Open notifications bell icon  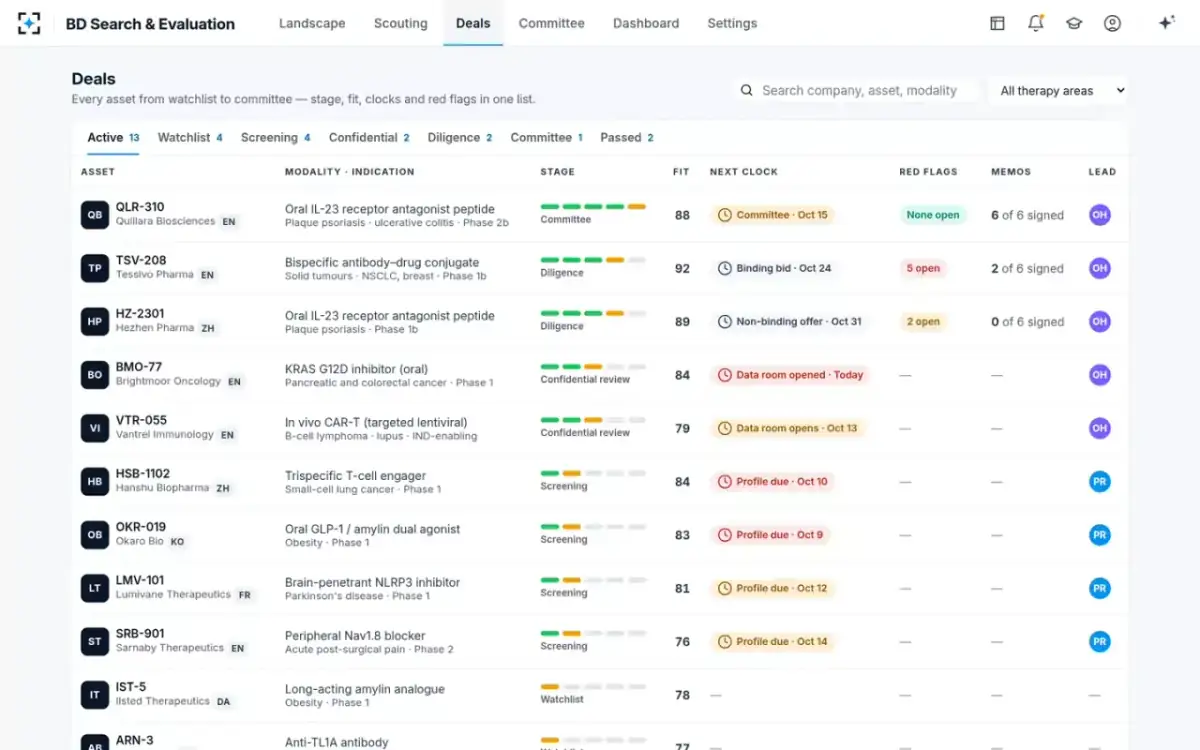pos(1036,23)
